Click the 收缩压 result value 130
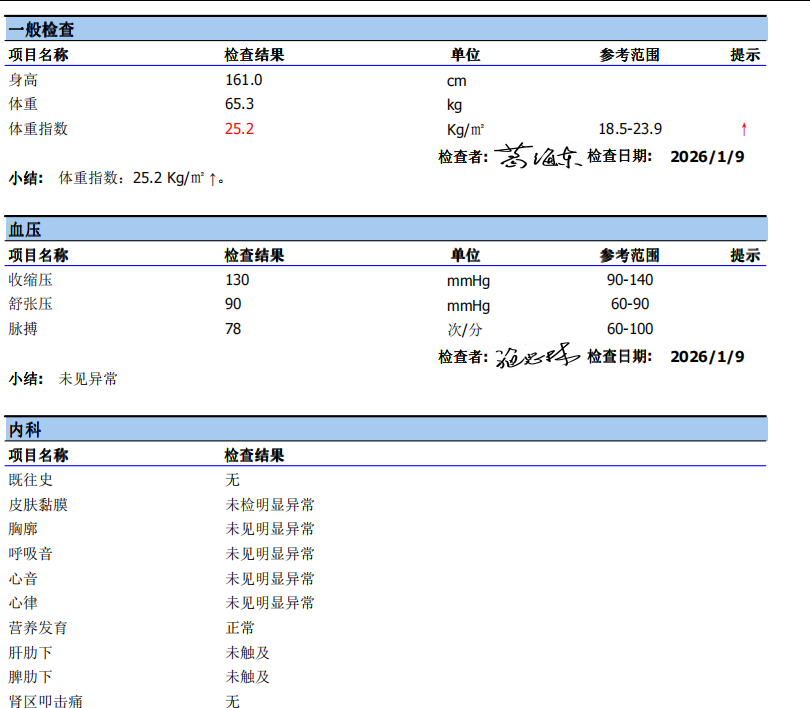810x708 pixels. click(237, 280)
